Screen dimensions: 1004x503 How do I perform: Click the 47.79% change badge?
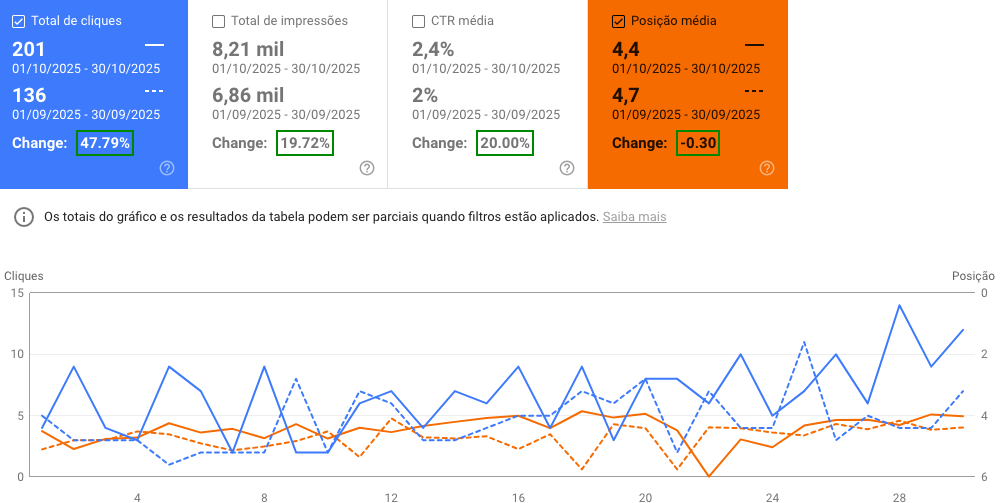click(105, 143)
